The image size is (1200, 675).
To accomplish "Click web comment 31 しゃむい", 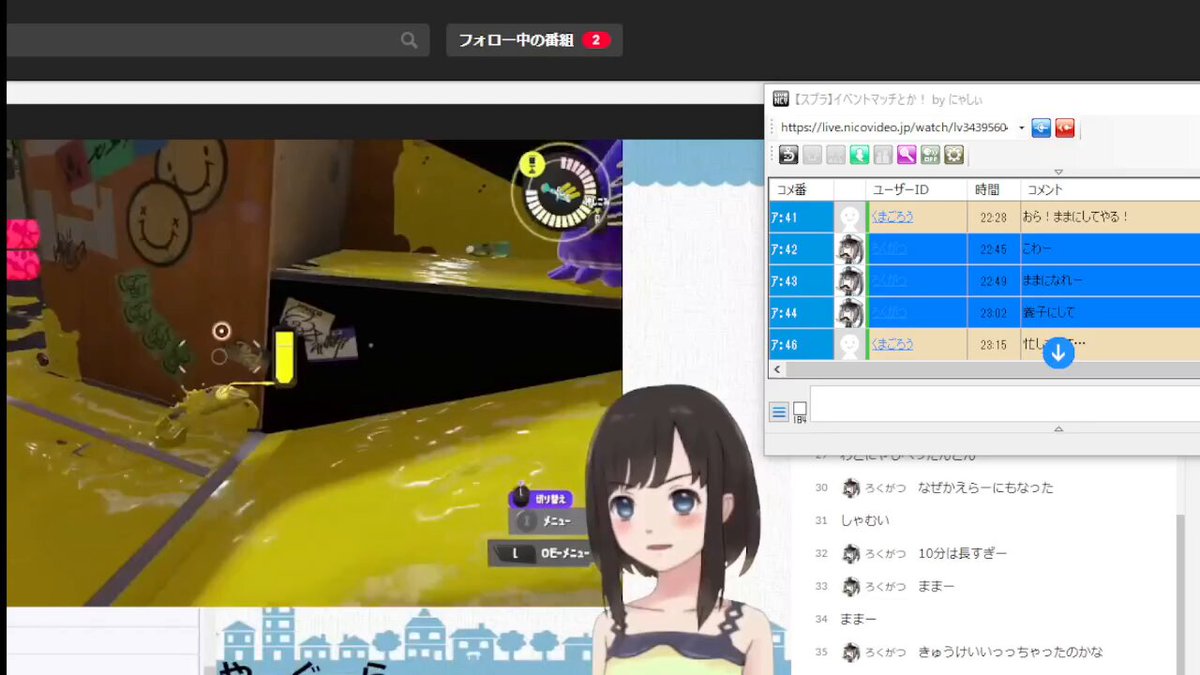I will click(865, 520).
